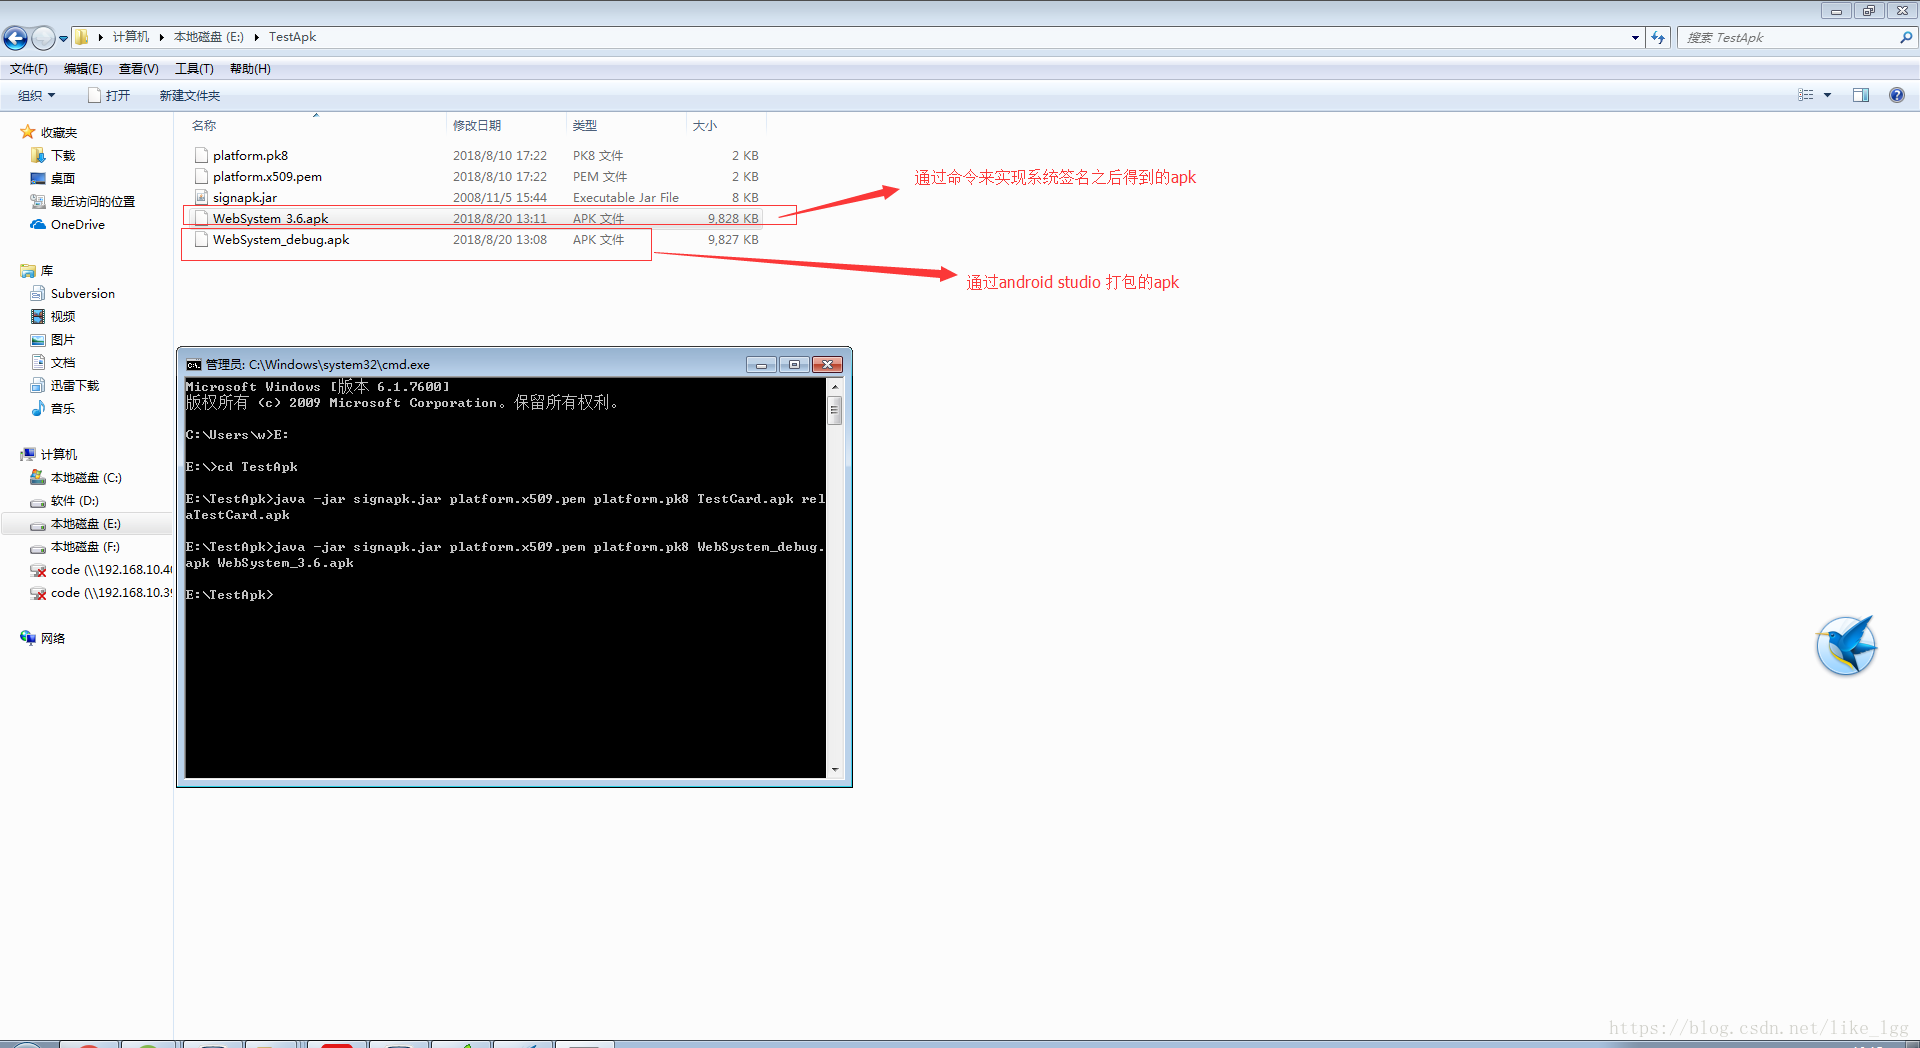The height and width of the screenshot is (1048, 1920).
Task: Click the search magnifier icon
Action: 1906,38
